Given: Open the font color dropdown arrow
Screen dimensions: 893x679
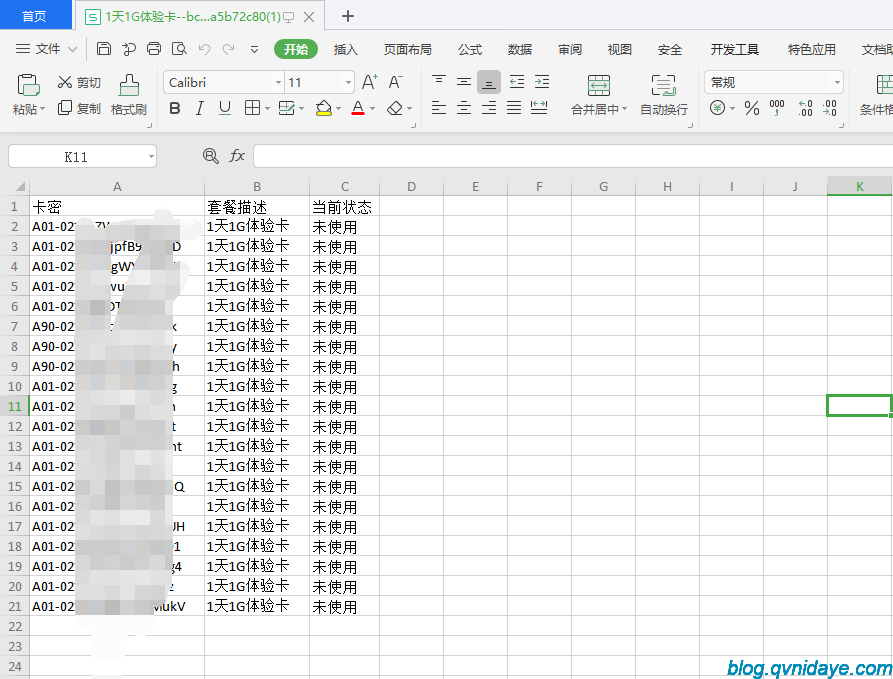Looking at the screenshot, I should [x=372, y=108].
